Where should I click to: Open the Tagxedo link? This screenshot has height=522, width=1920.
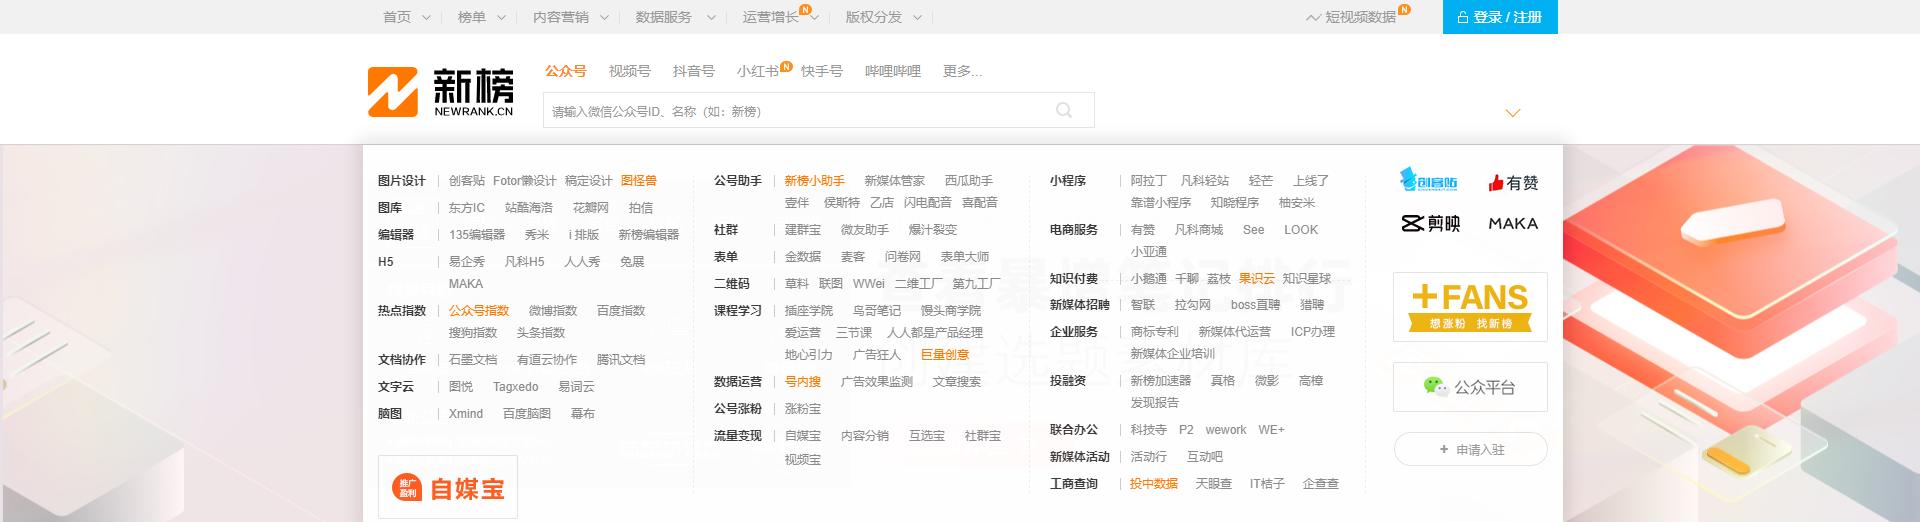[516, 387]
